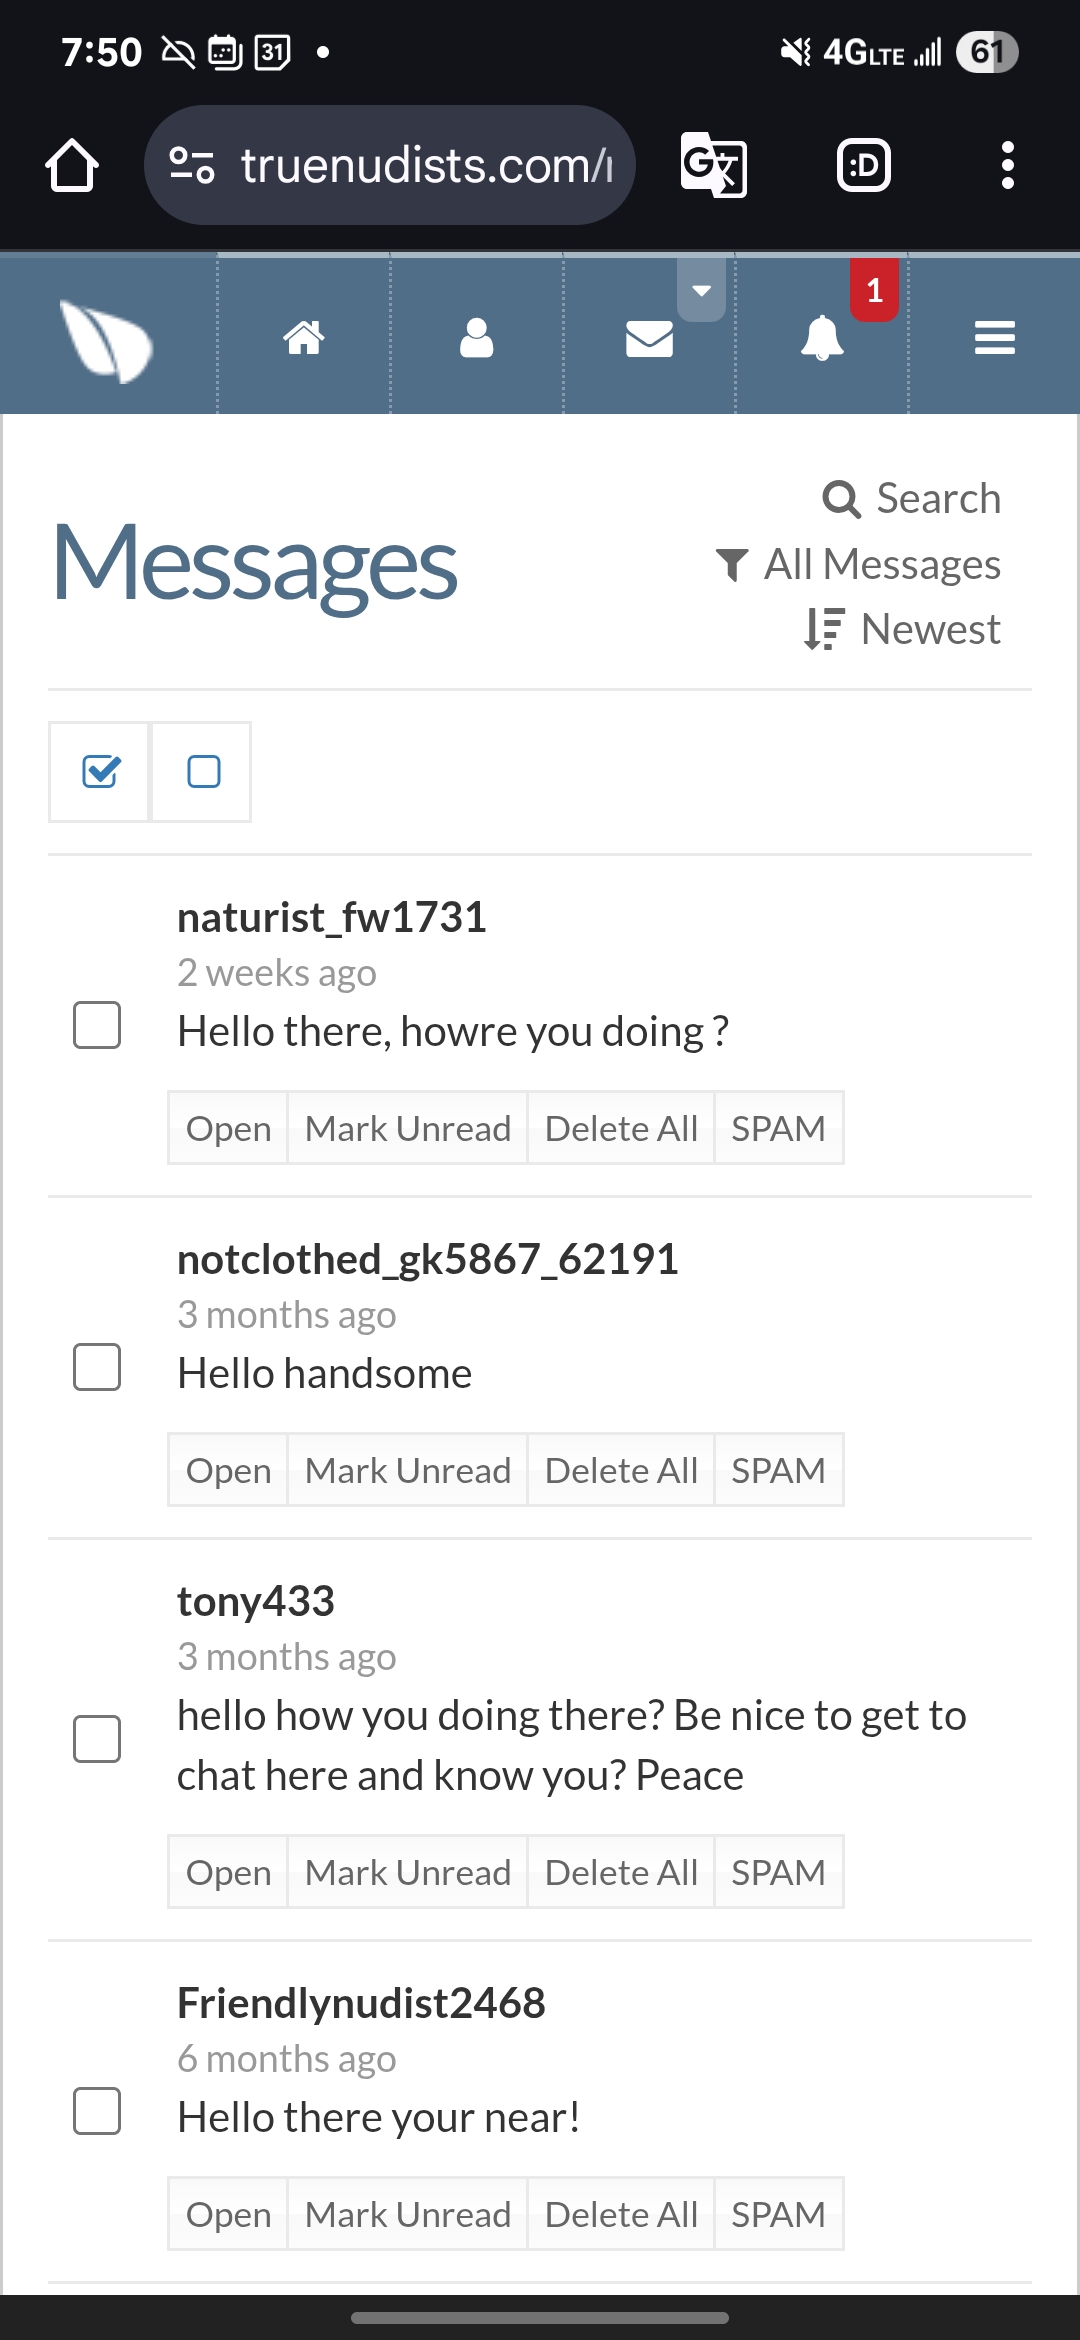Open the envelope messages icon
Viewport: 1080px width, 2340px height.
(x=650, y=339)
